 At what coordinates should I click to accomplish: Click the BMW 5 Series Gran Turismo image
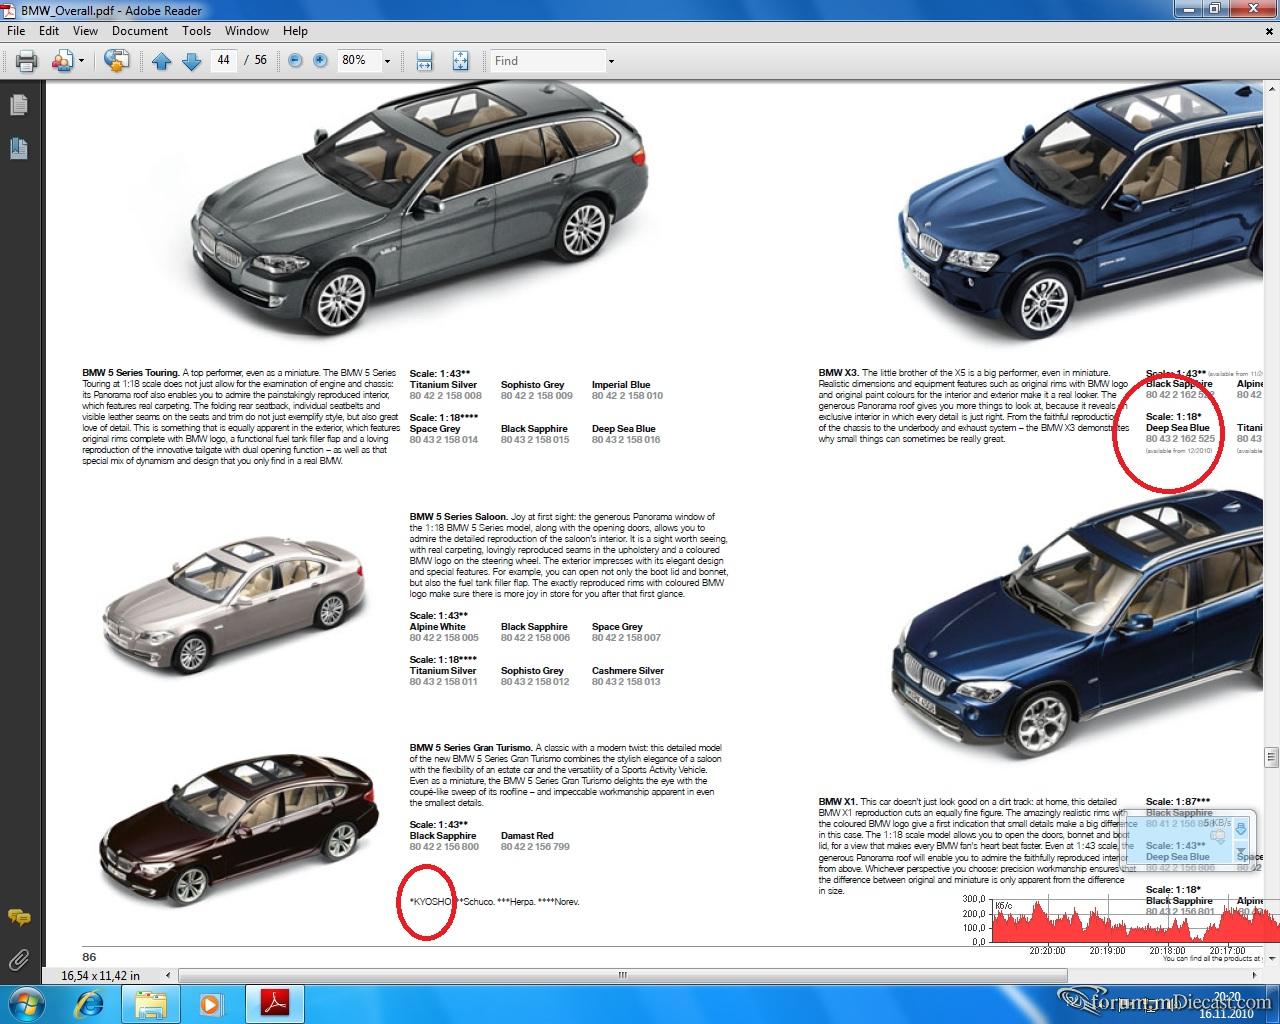coord(239,832)
